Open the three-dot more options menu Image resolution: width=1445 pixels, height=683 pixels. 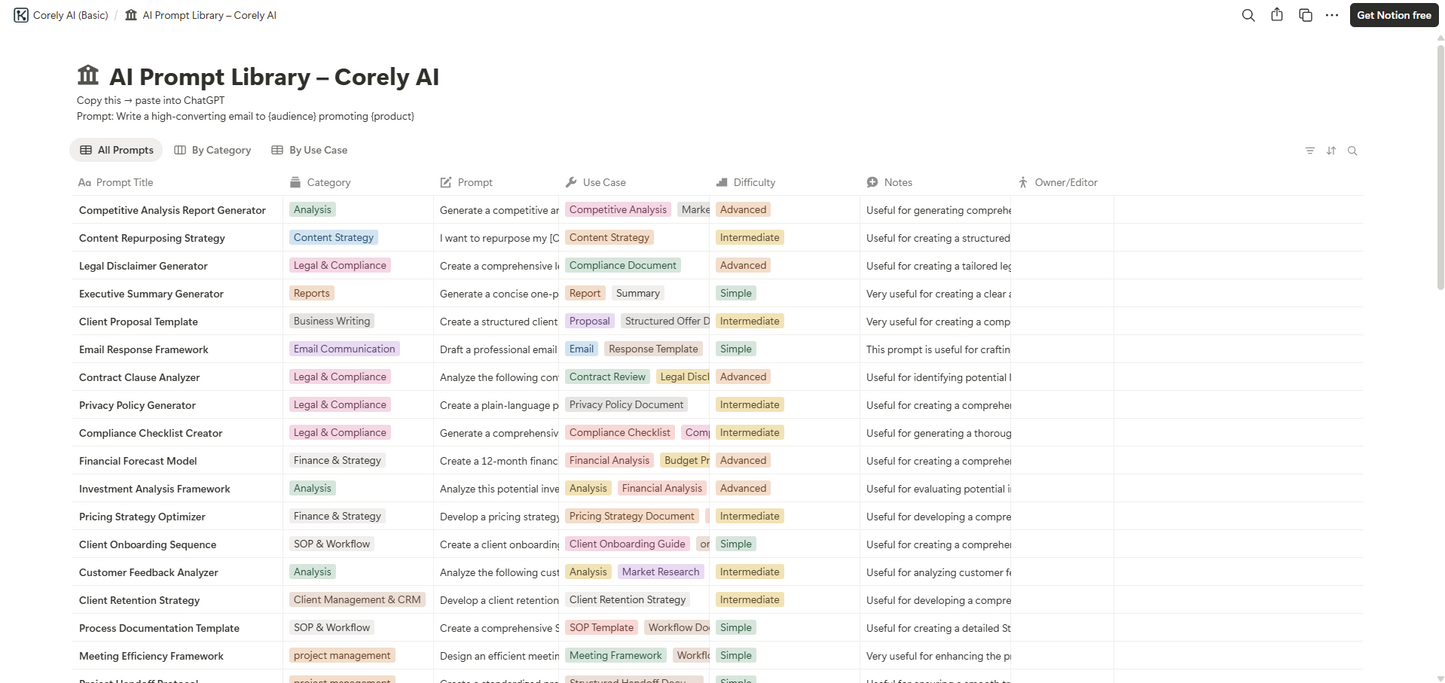coord(1332,15)
